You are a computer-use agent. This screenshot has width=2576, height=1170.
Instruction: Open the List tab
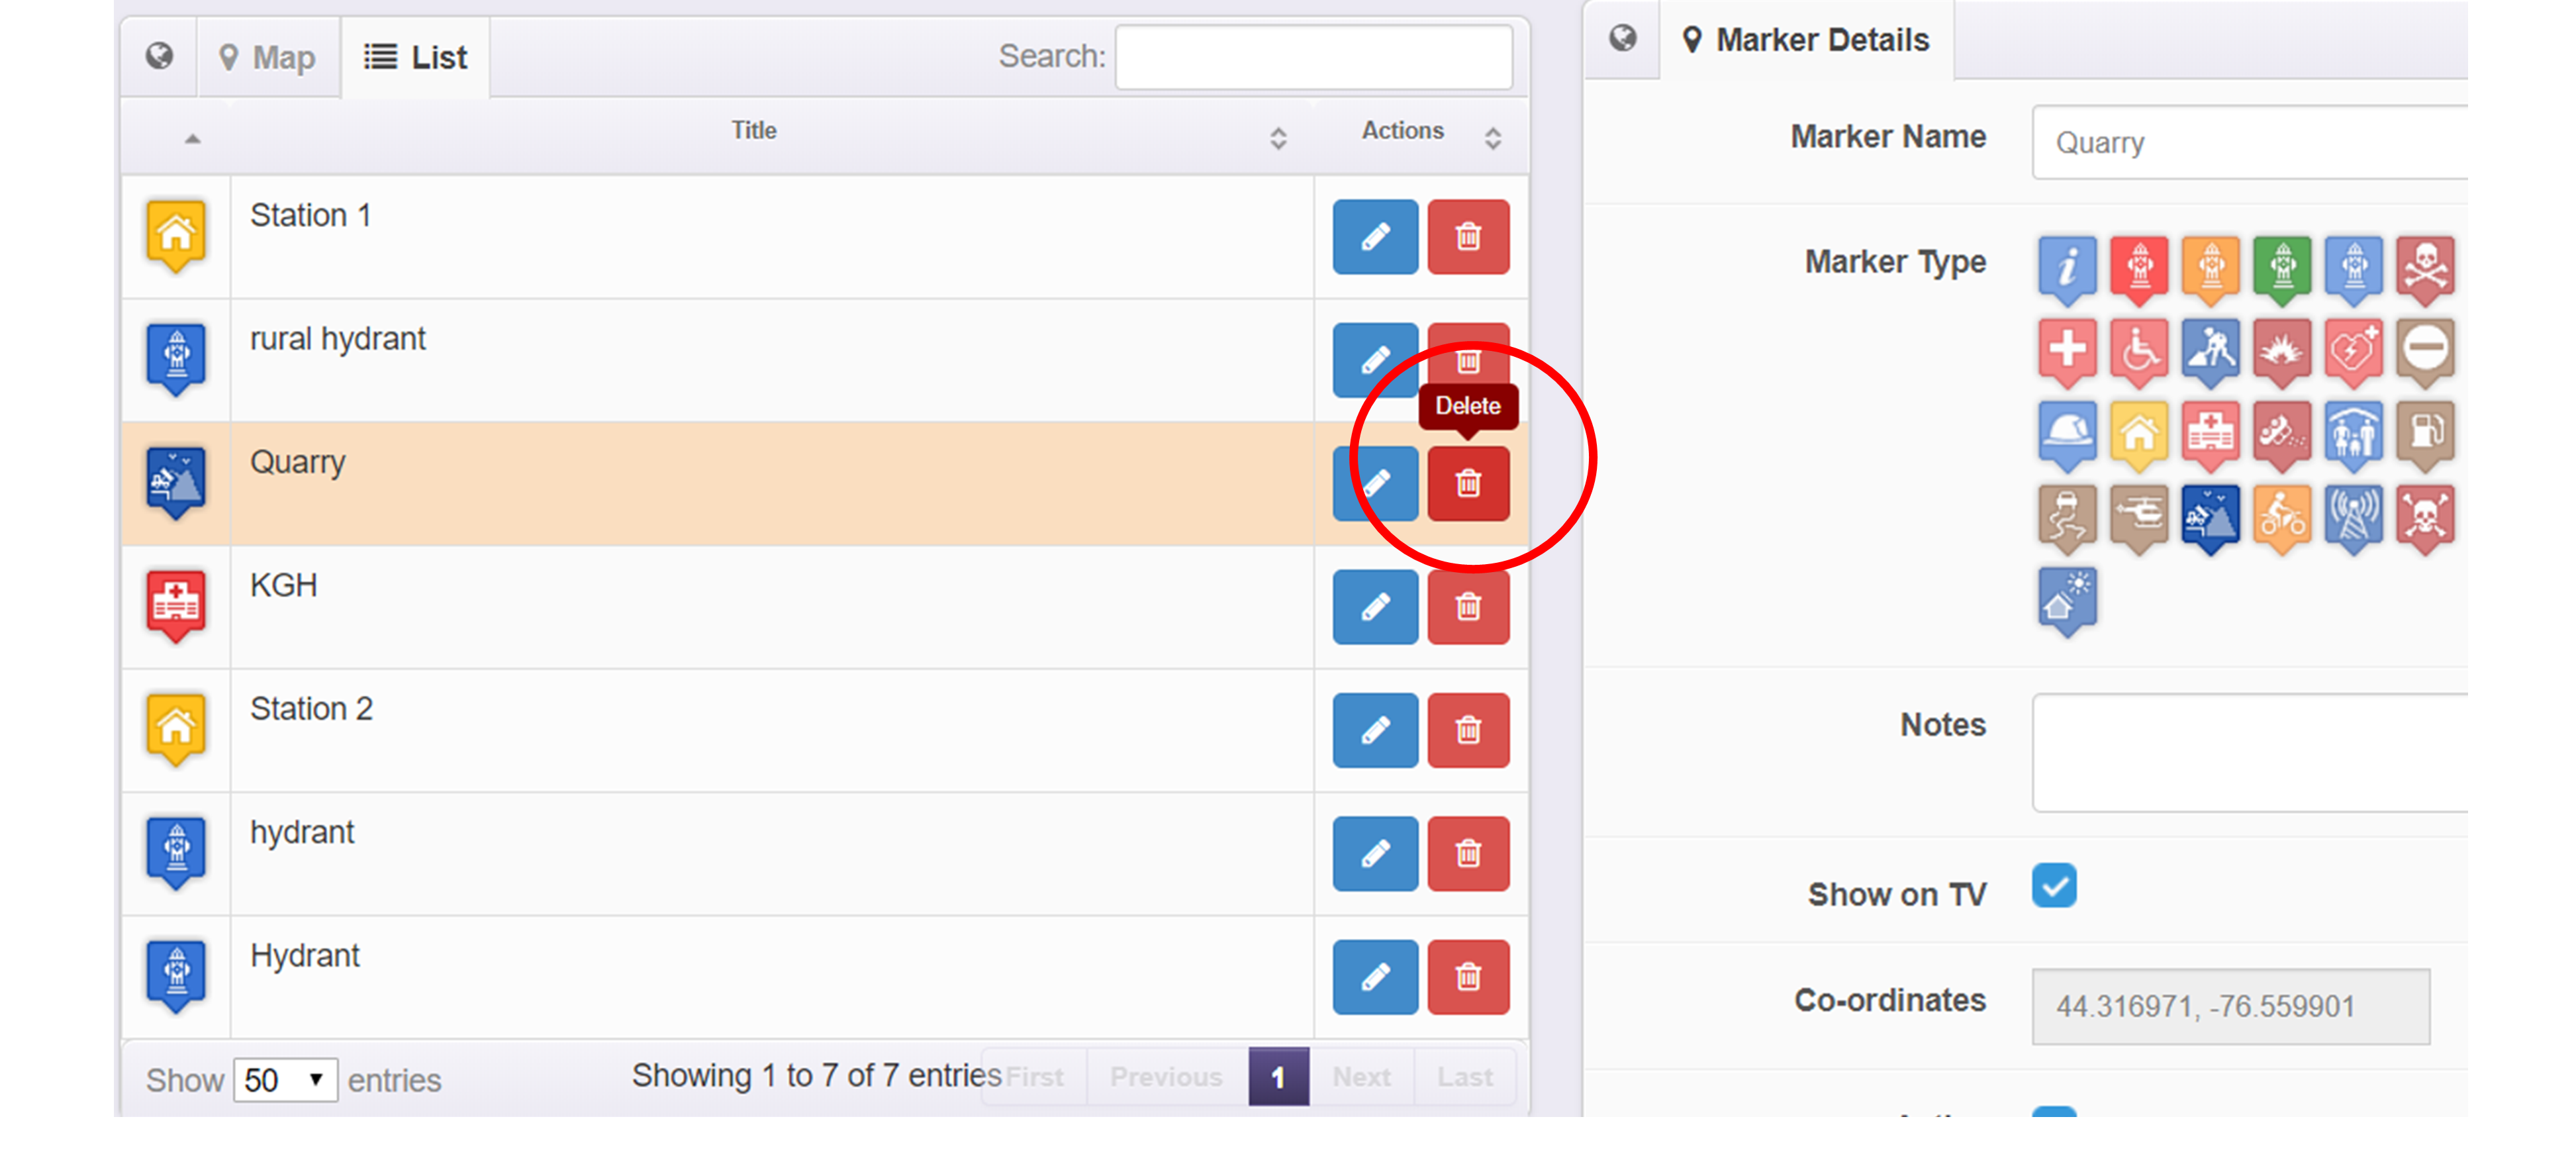coord(416,58)
